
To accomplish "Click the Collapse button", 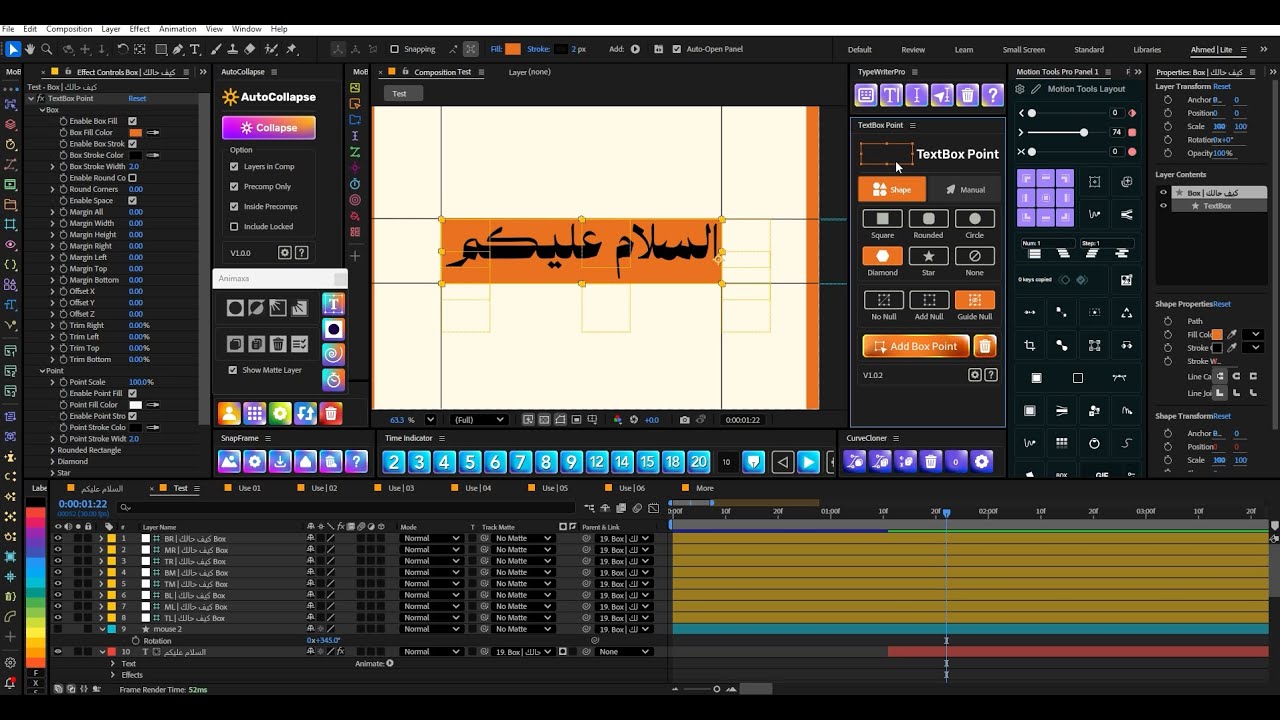I will [268, 127].
